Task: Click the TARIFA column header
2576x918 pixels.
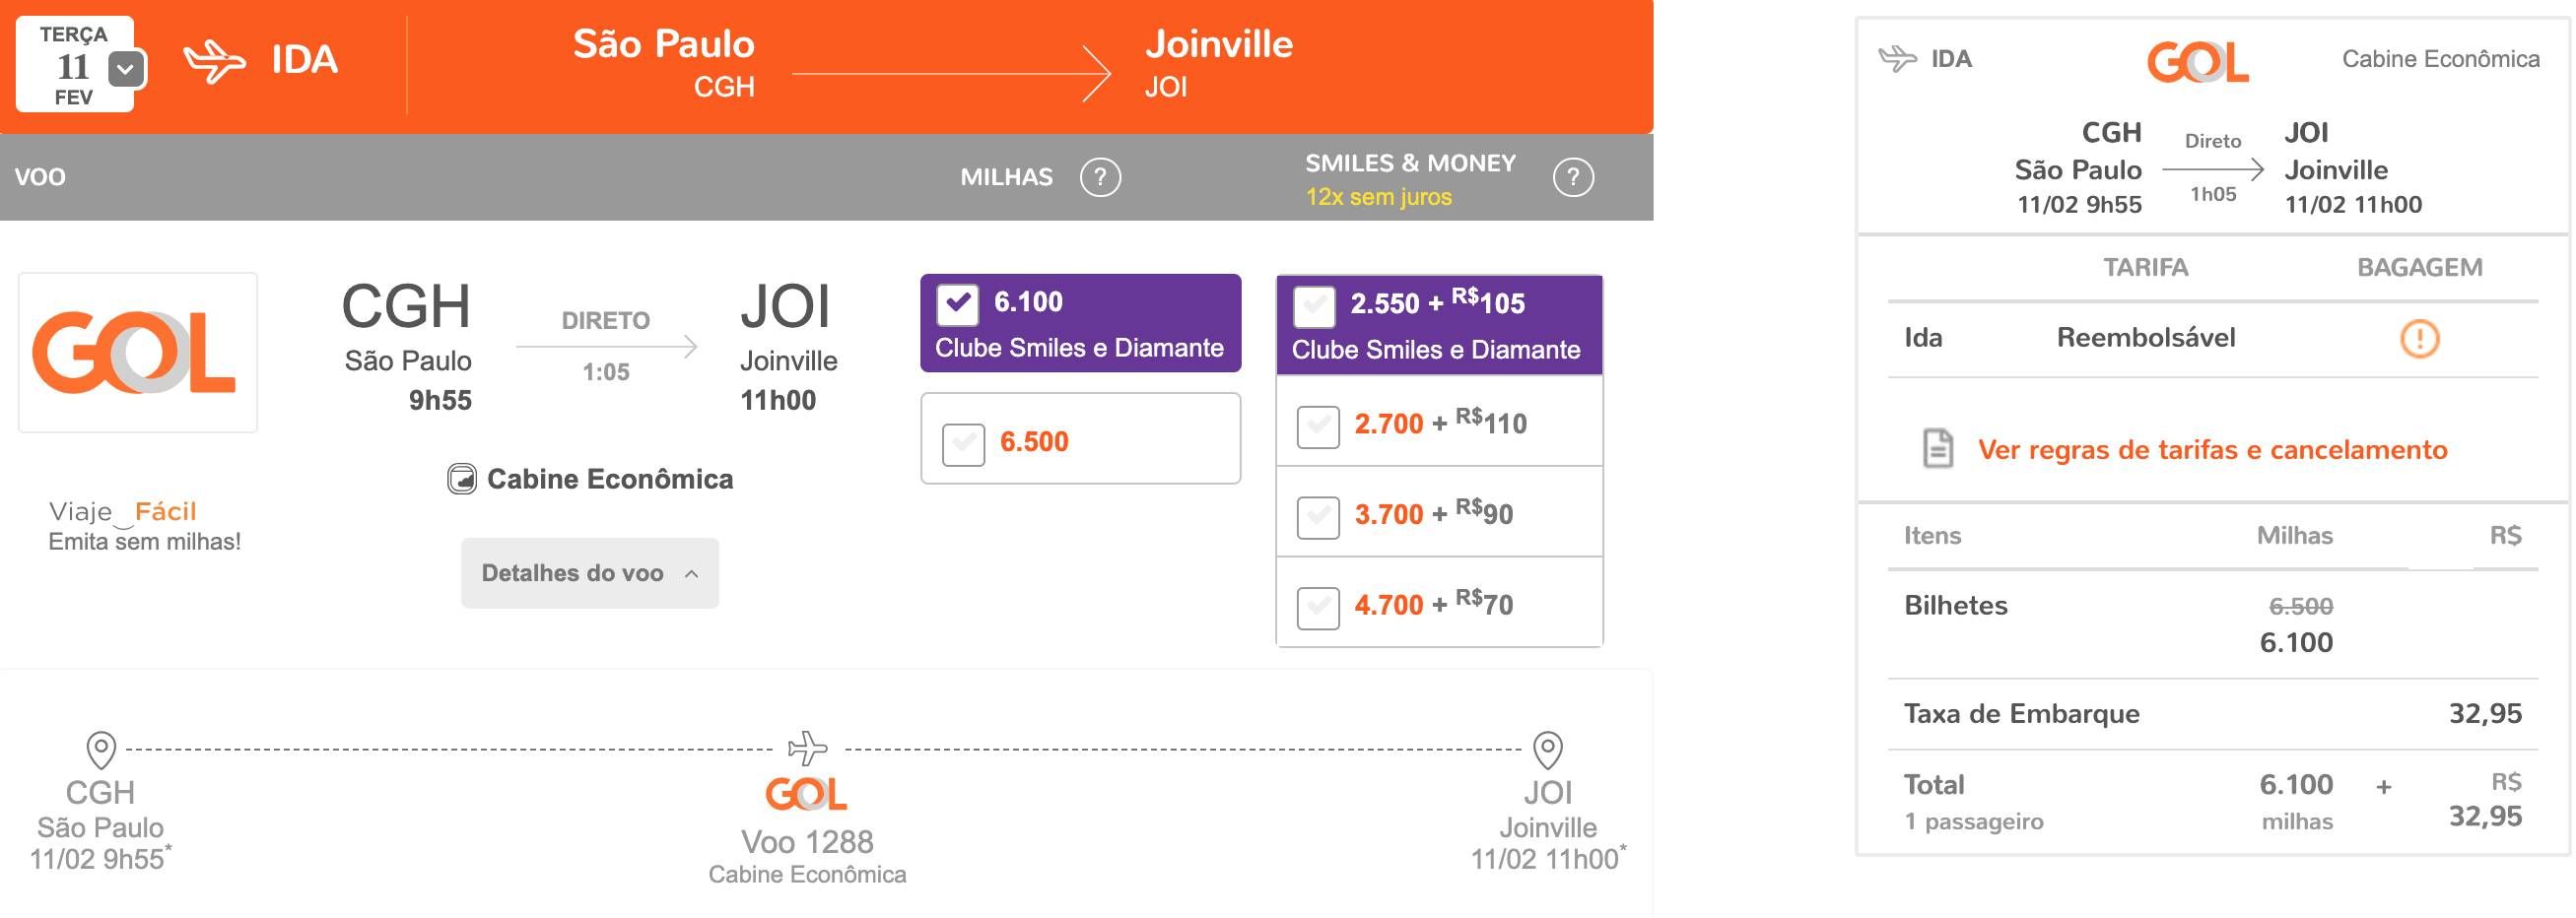Action: 2145,267
